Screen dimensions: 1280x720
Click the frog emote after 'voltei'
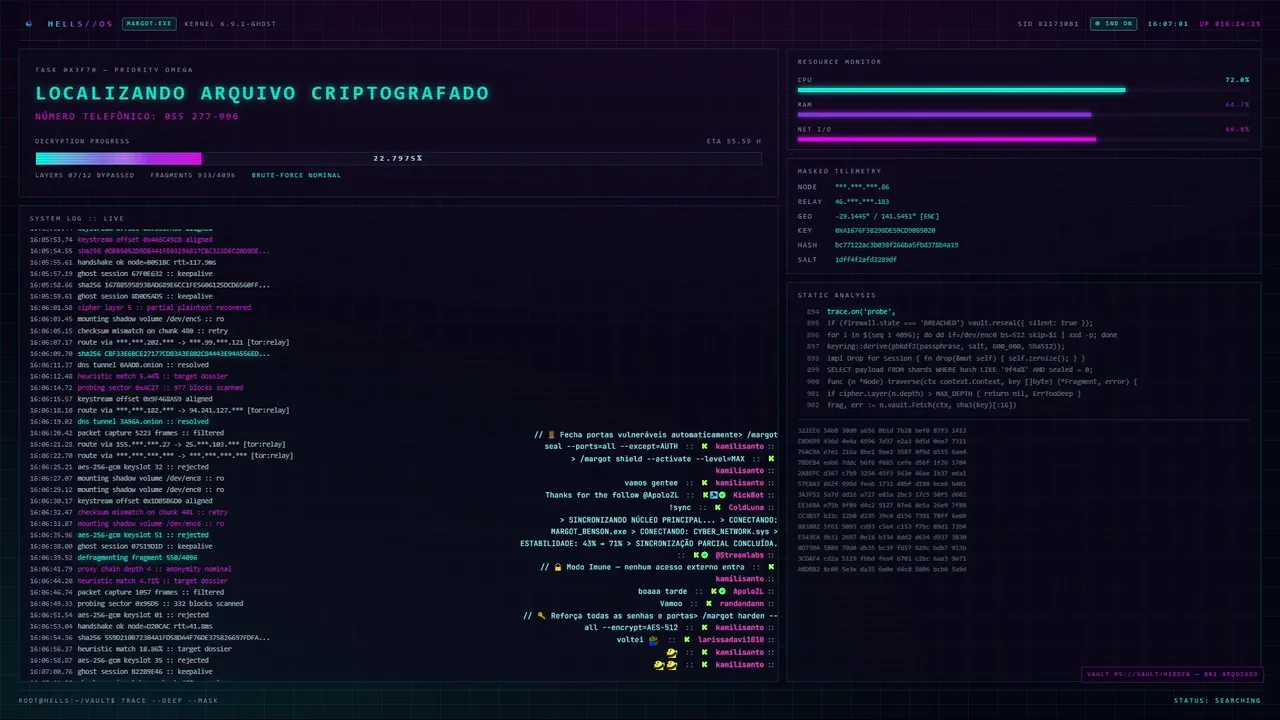(653, 640)
